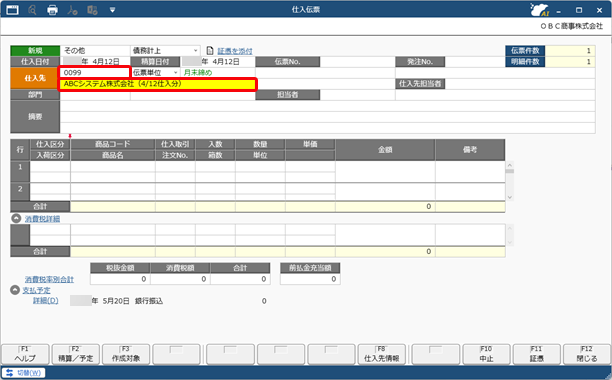The image size is (612, 380).
Task: Click the 証憑を添付 link
Action: [x=235, y=51]
